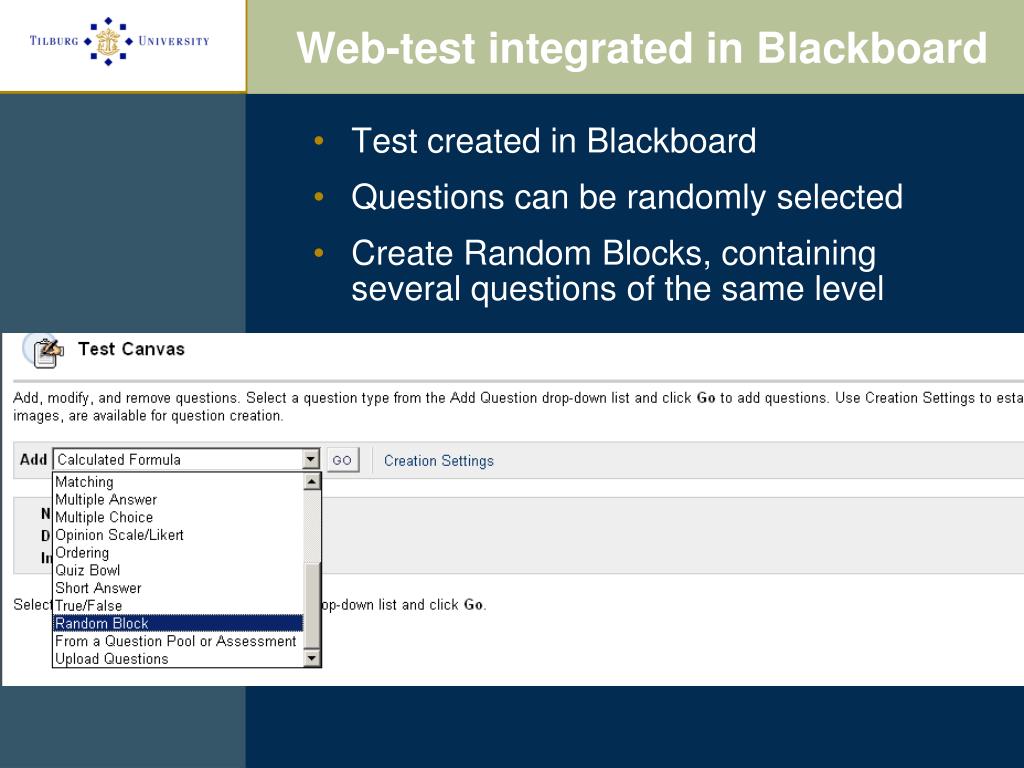Click the dropdown list scrollbar thumb

point(312,606)
